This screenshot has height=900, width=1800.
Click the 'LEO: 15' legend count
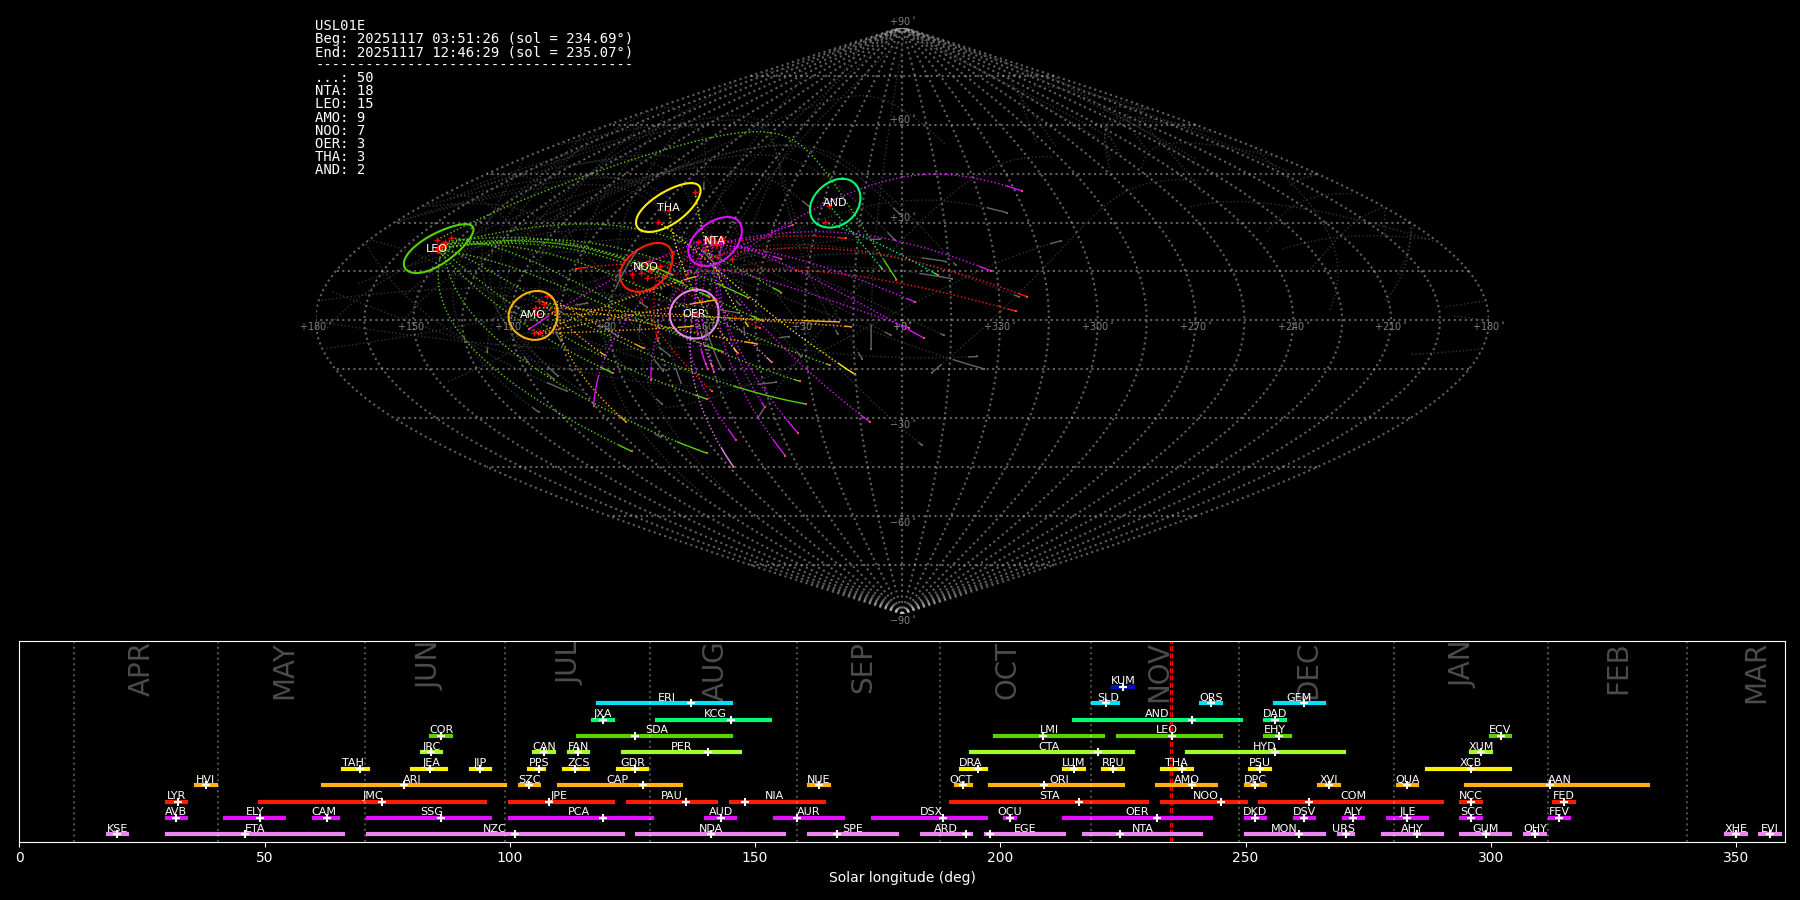point(344,104)
